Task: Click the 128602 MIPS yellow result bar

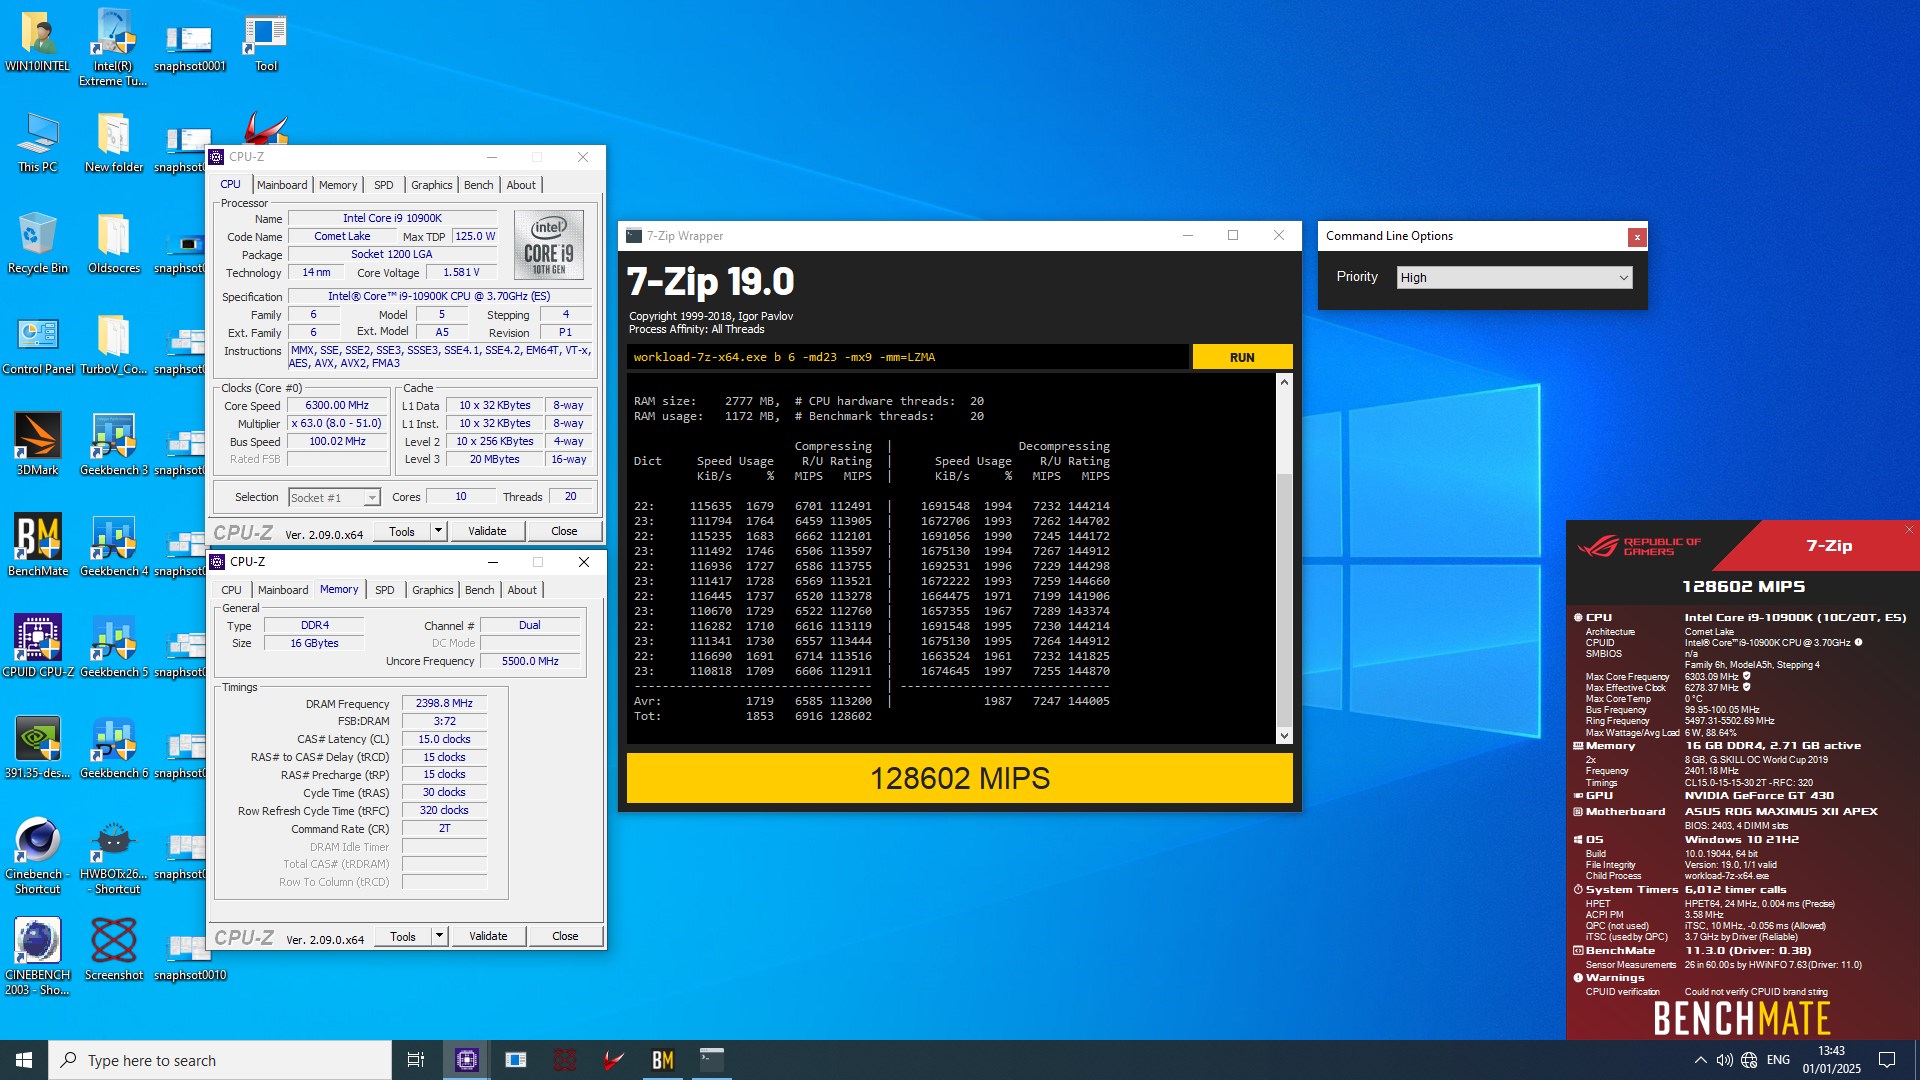Action: [x=959, y=778]
